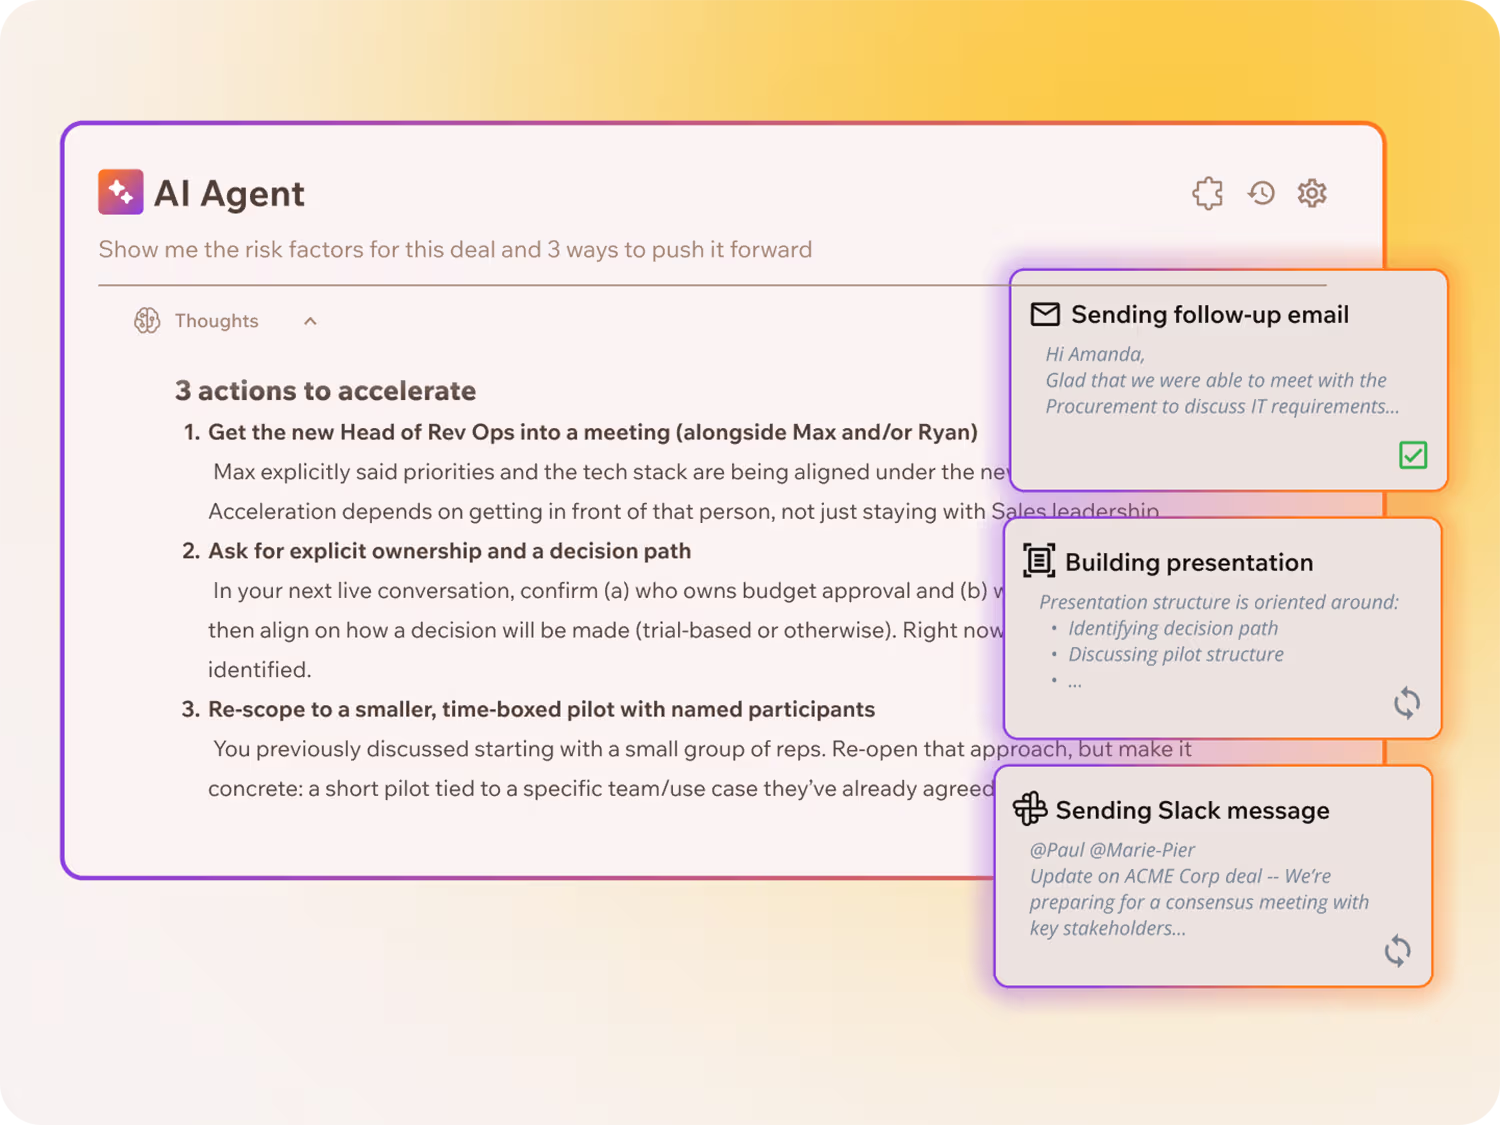Toggle the green checkbox on follow-up email card

[x=1413, y=455]
